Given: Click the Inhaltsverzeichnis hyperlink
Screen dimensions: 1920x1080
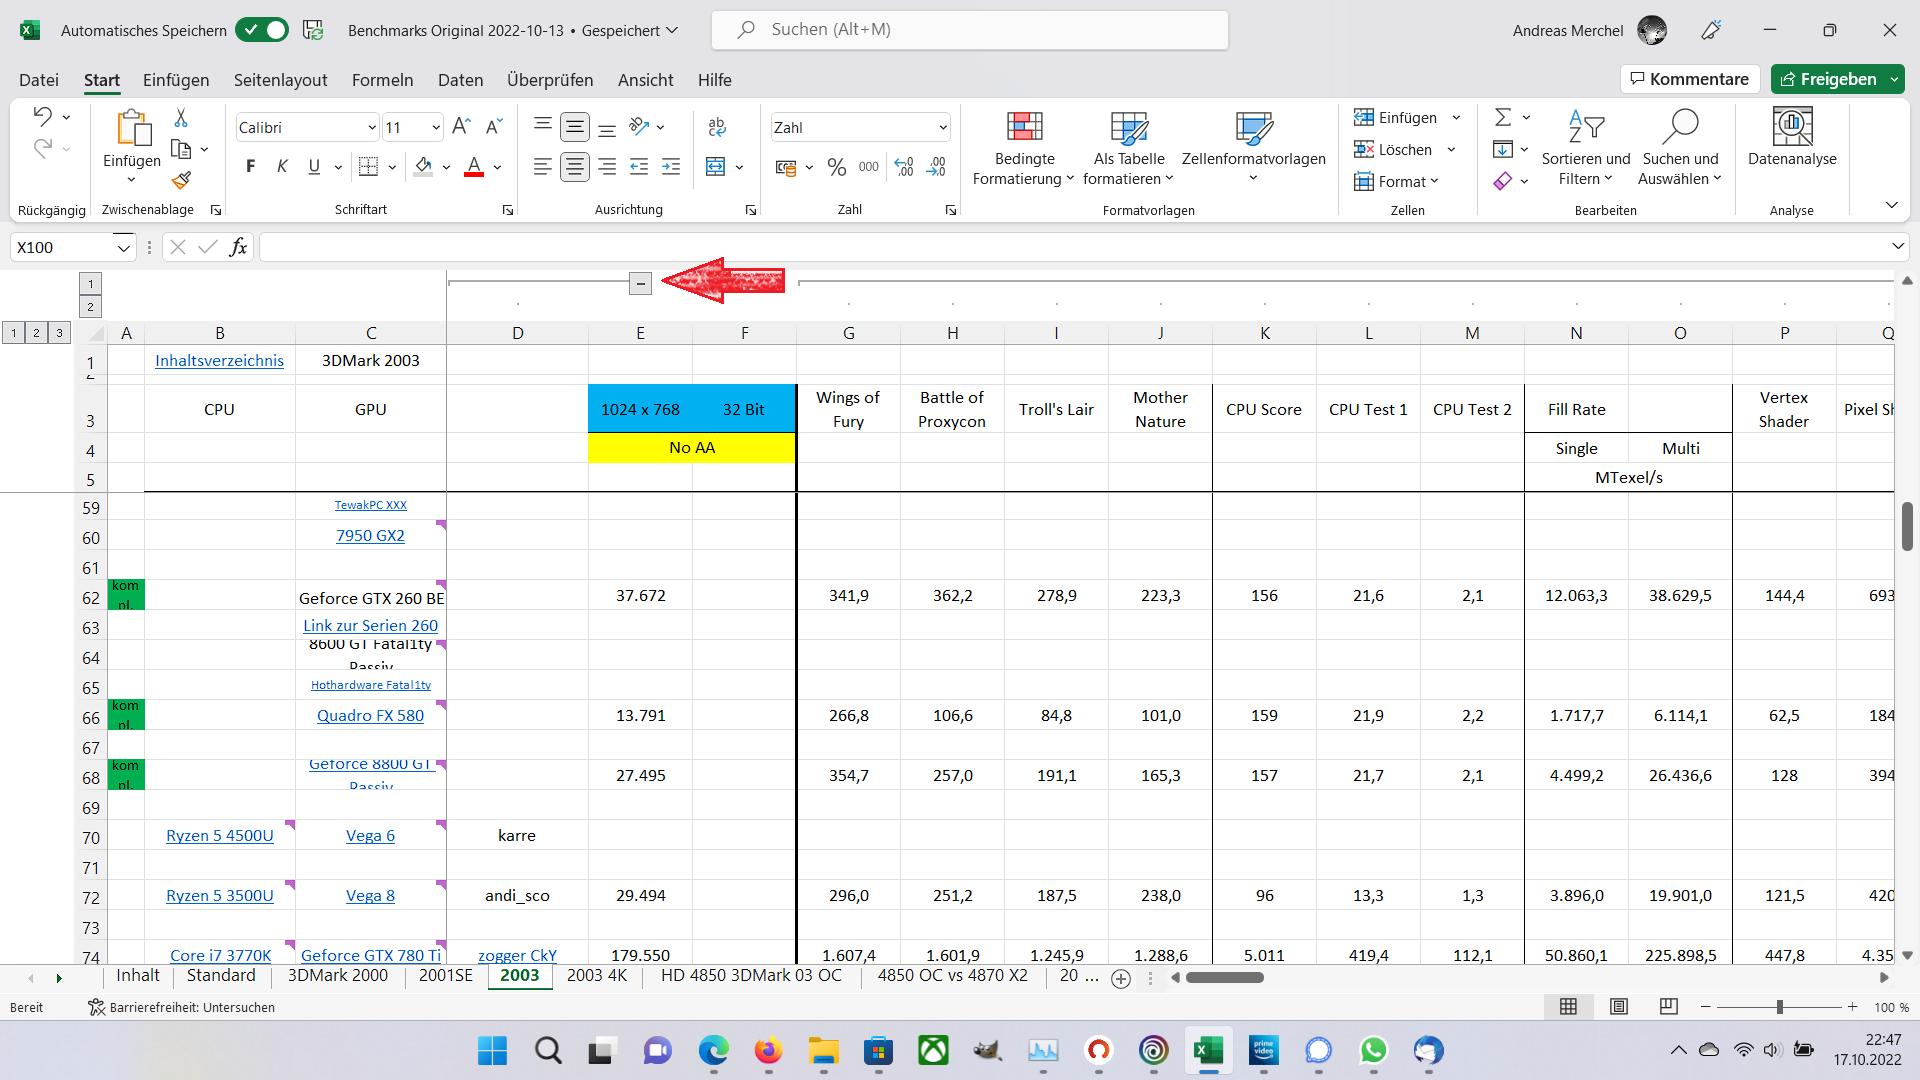Looking at the screenshot, I should (x=219, y=361).
